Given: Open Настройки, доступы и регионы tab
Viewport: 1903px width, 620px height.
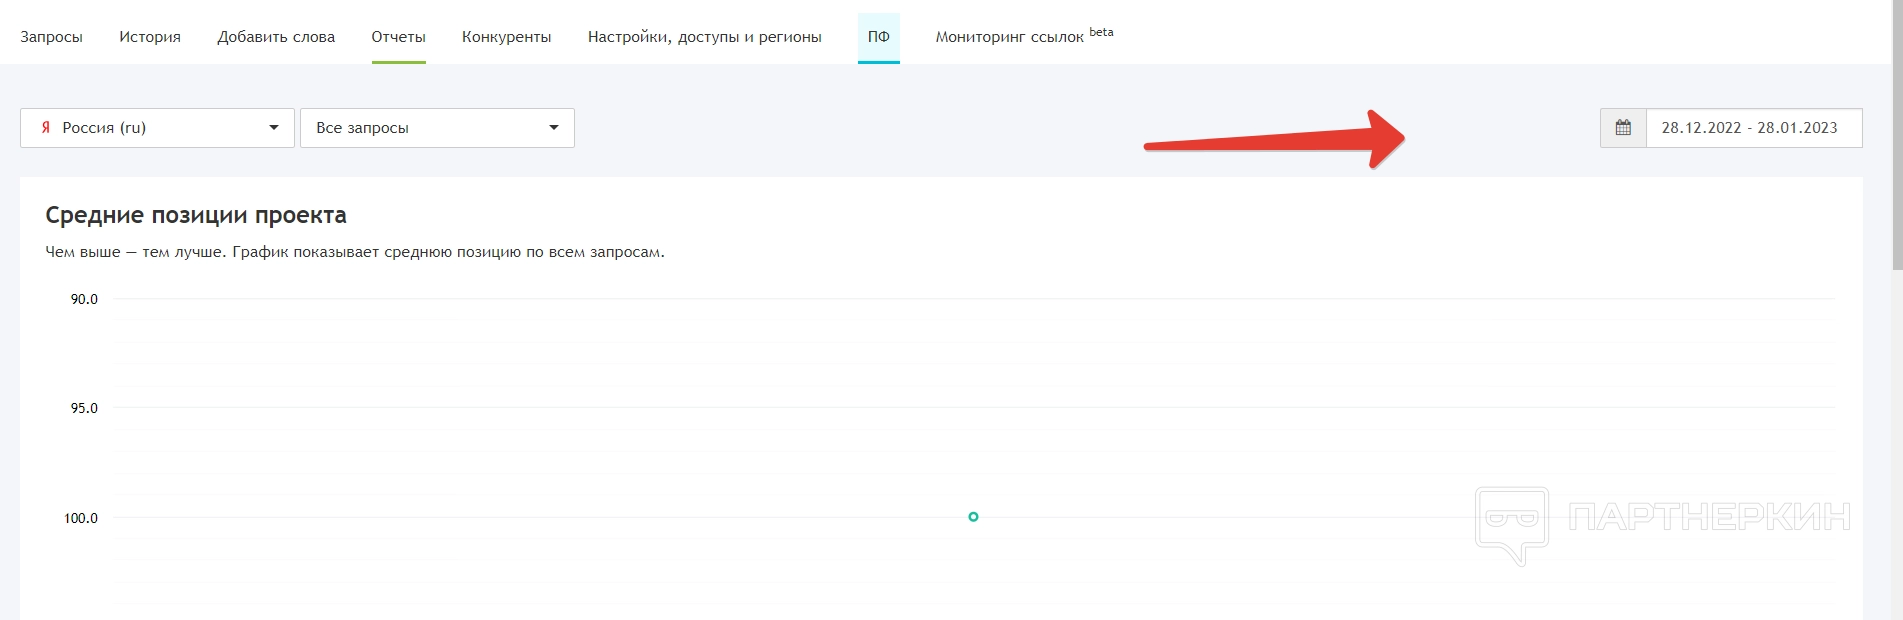Looking at the screenshot, I should (704, 37).
